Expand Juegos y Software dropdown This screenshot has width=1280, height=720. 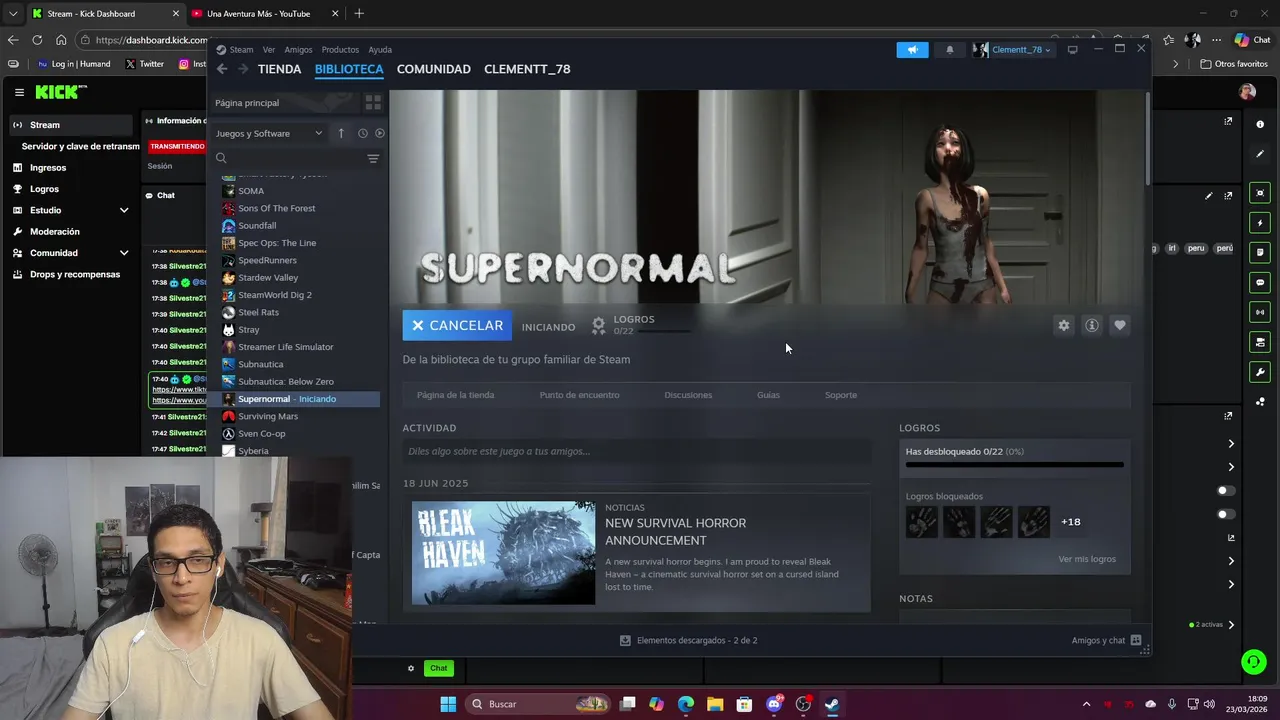268,133
